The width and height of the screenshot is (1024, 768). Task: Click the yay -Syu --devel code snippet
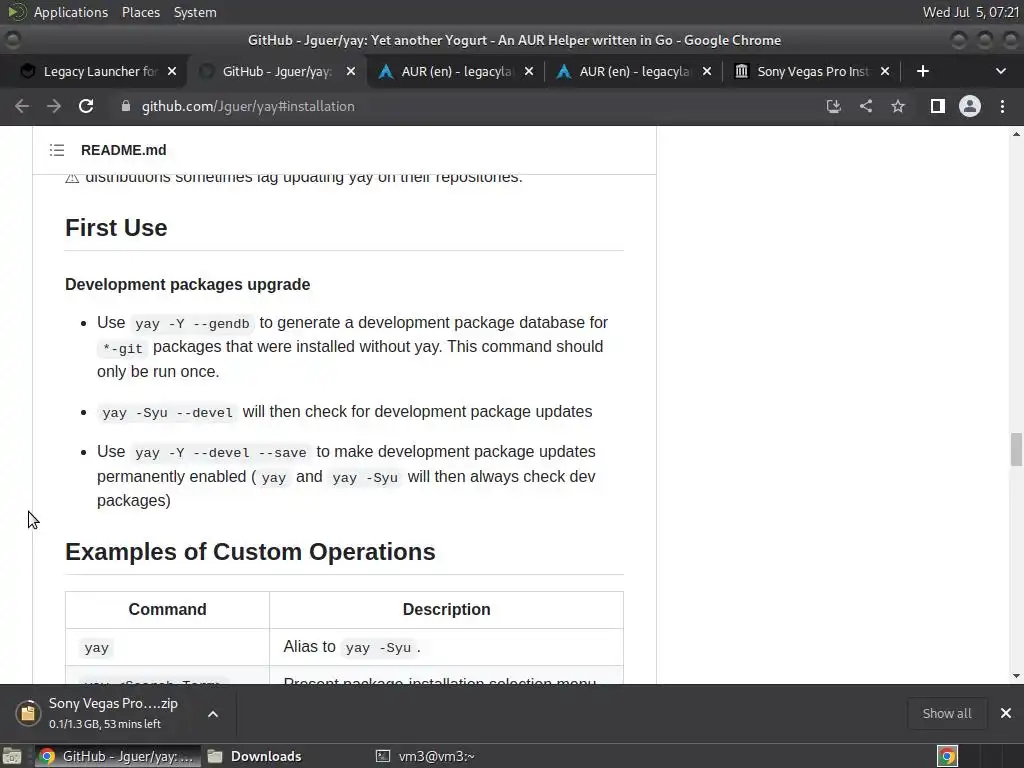167,413
